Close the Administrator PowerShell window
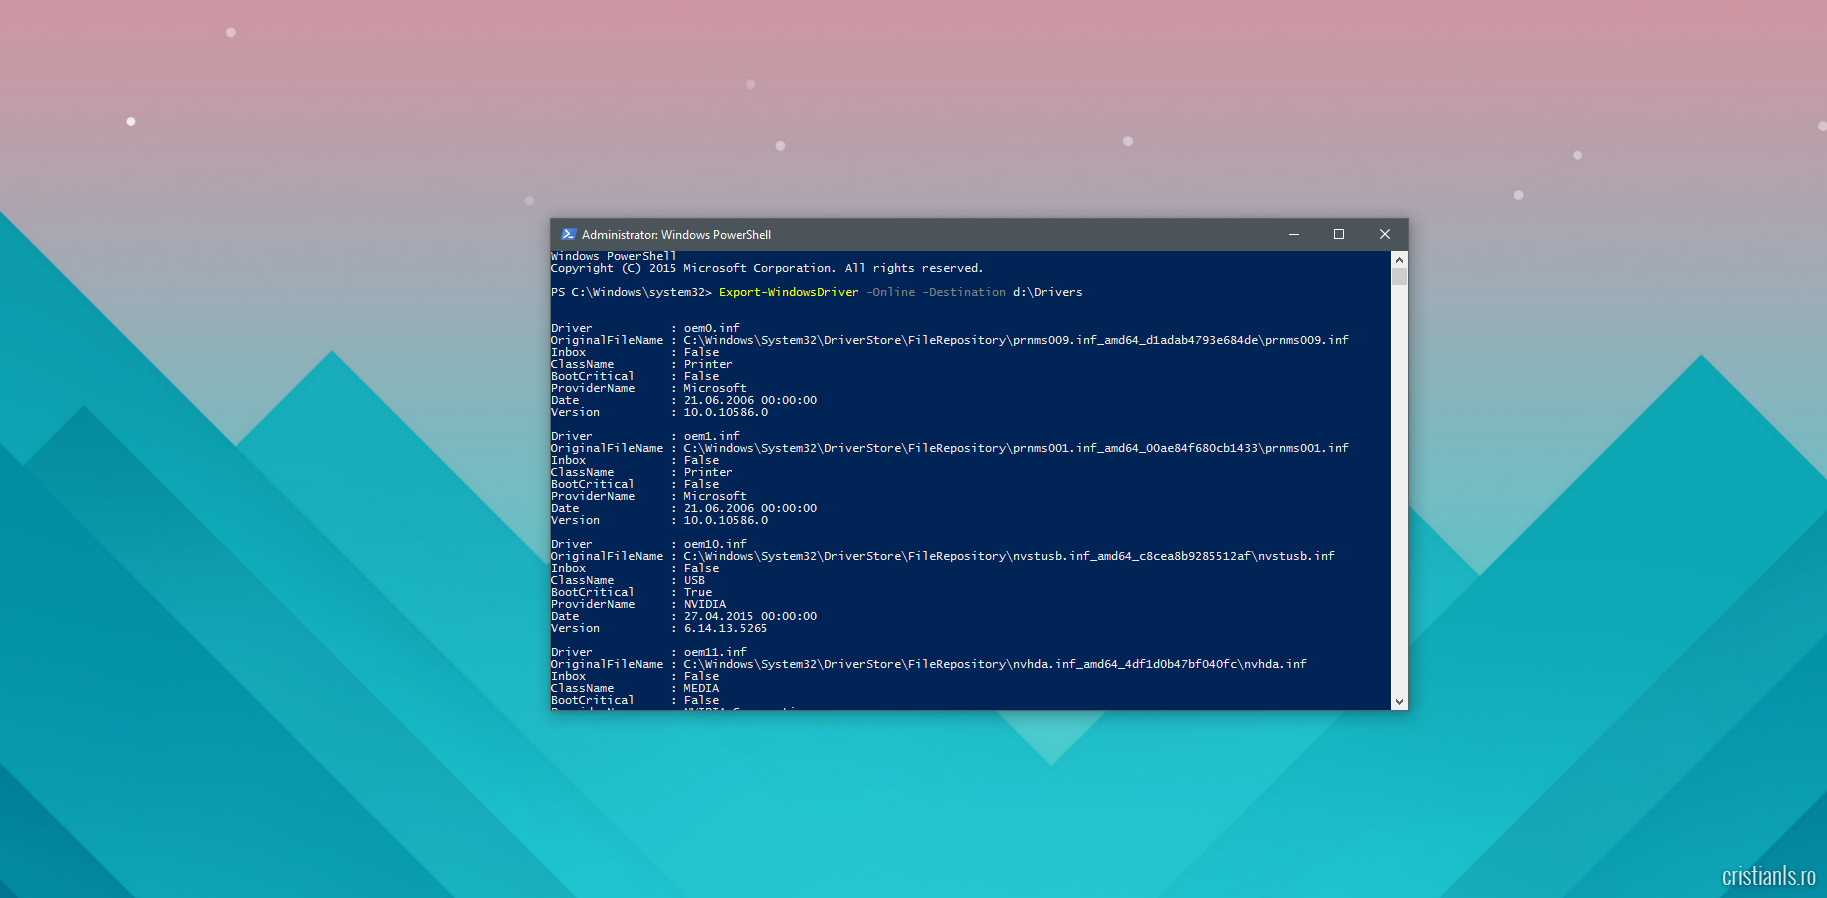 coord(1384,234)
